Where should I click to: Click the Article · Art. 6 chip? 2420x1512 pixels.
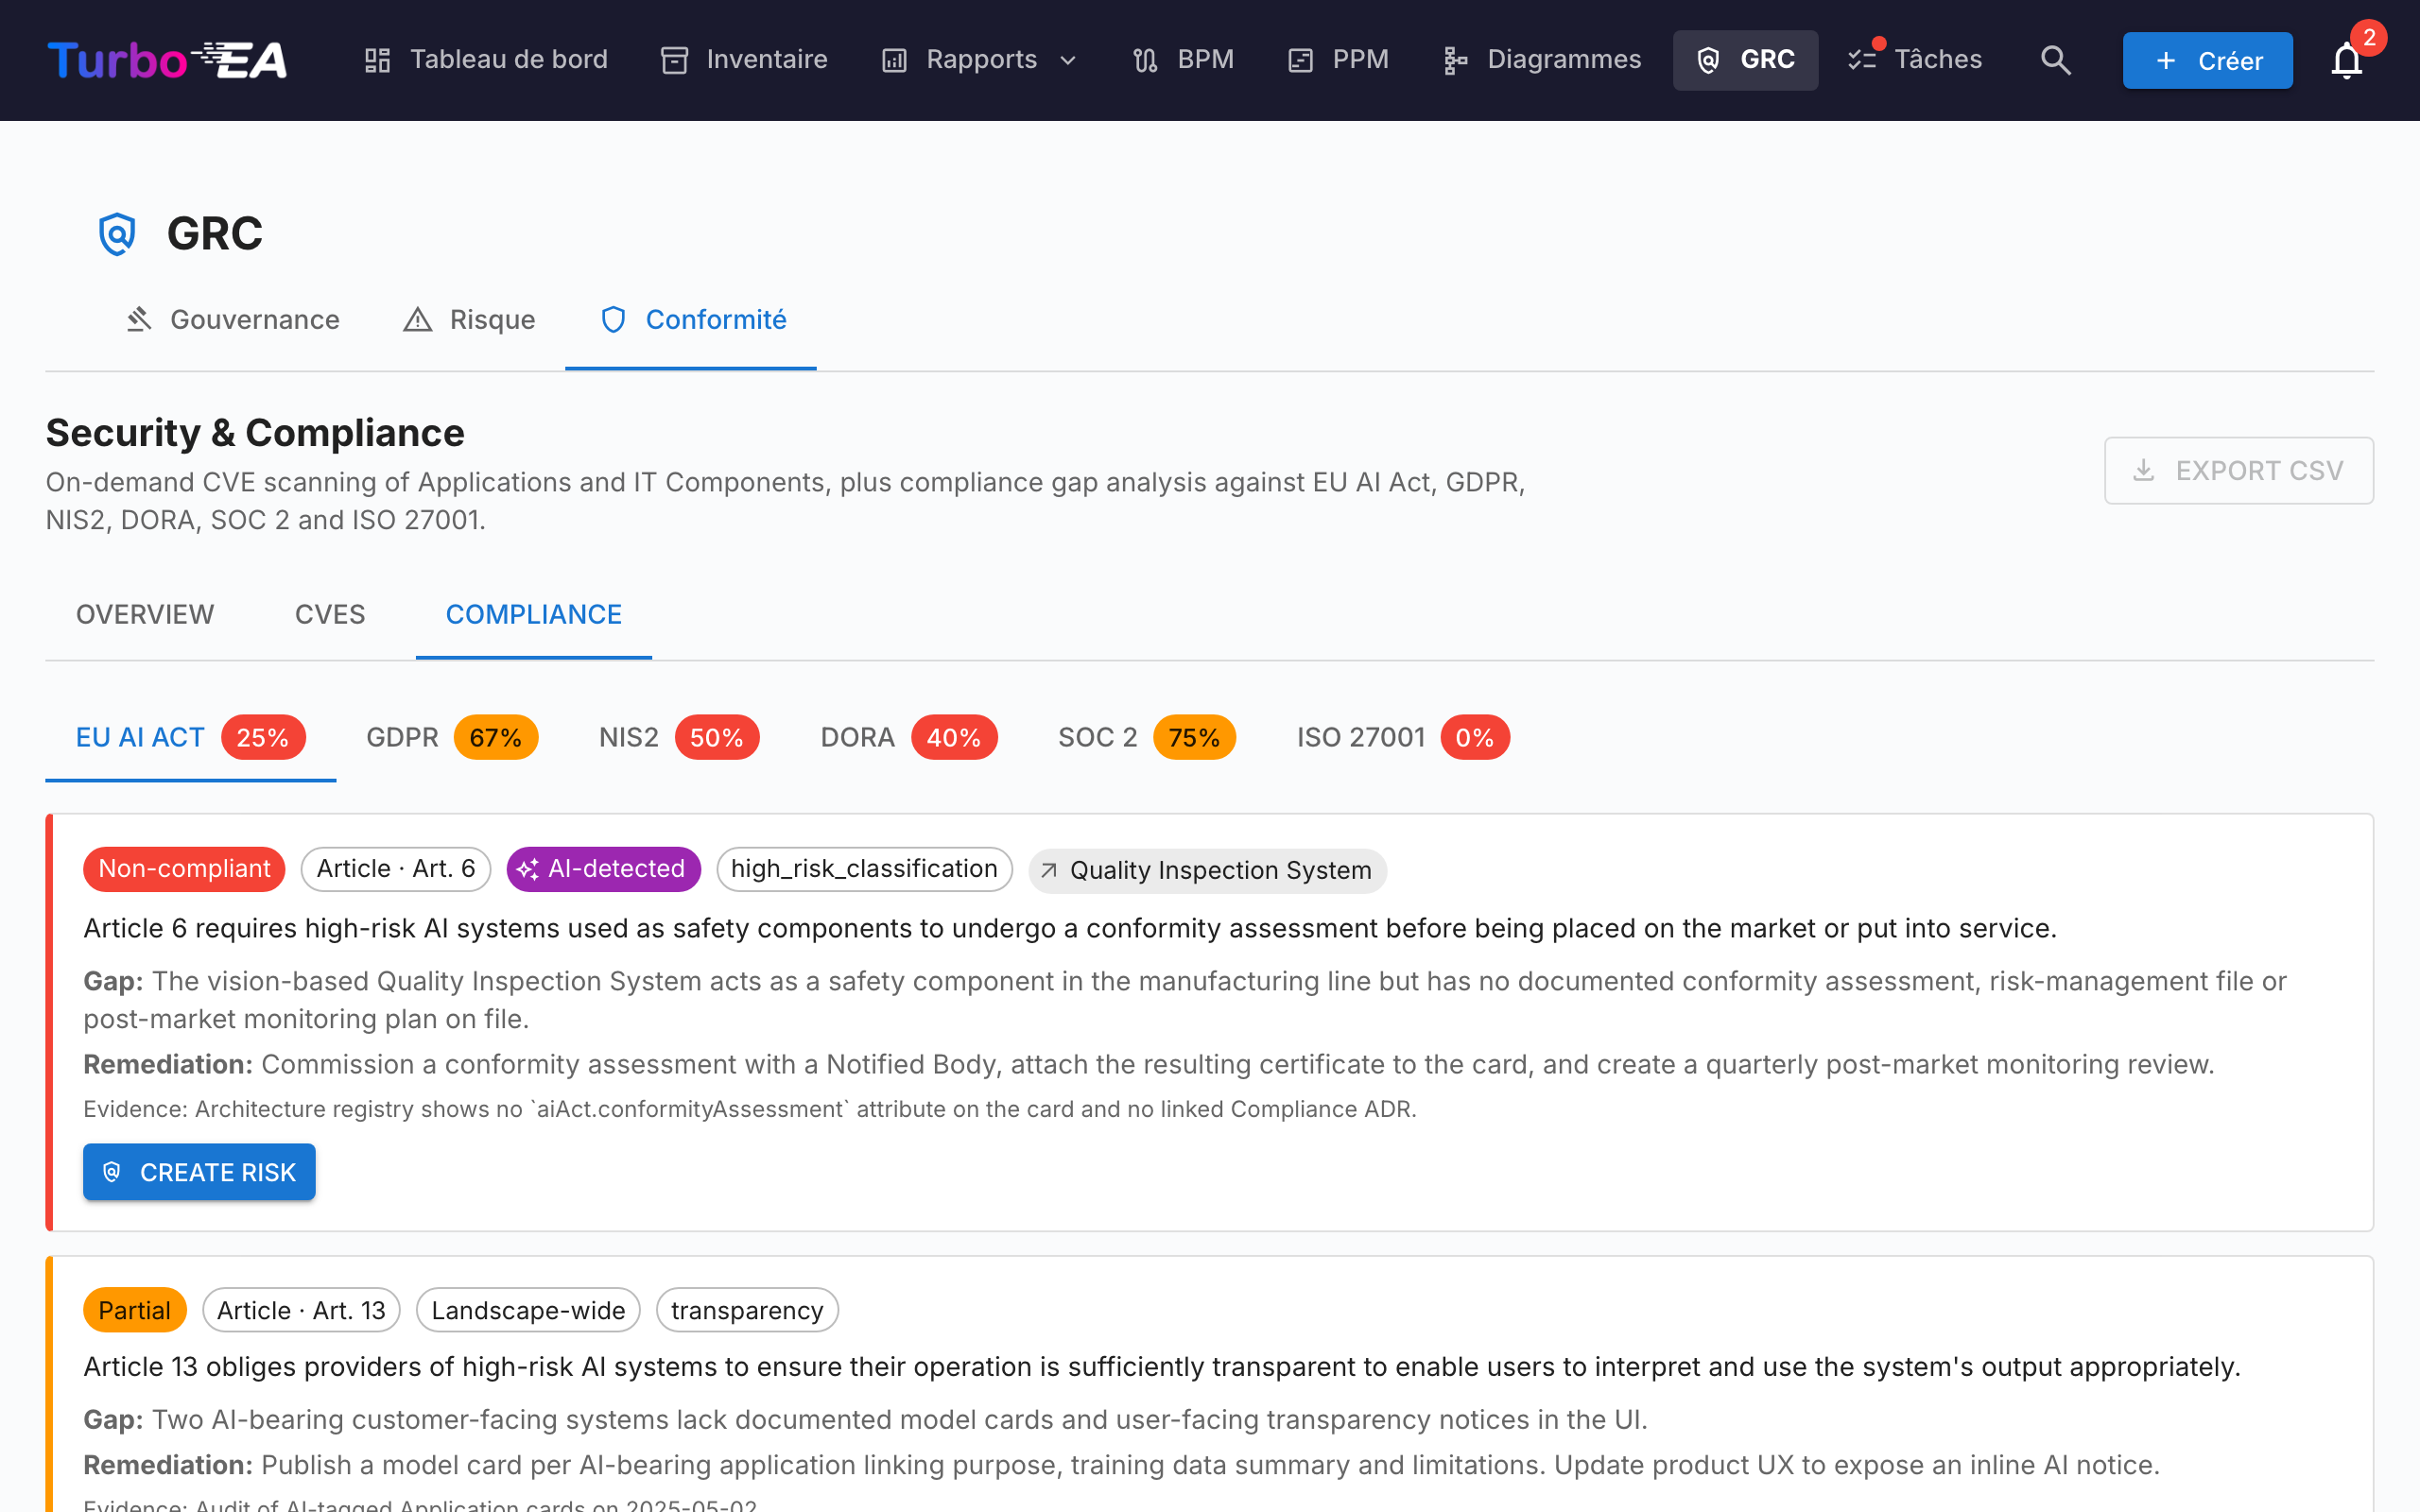tap(396, 869)
